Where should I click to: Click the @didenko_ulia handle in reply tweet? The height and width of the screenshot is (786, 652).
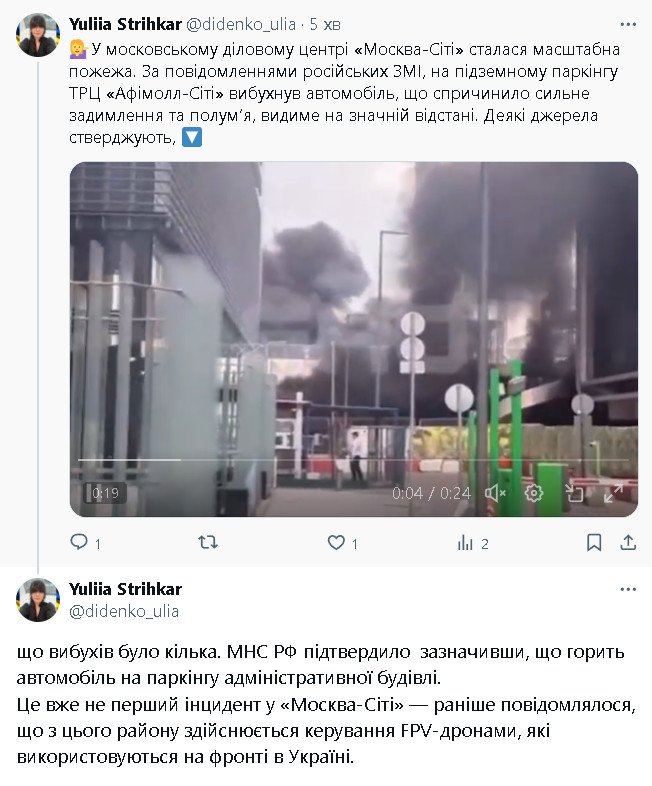123,610
